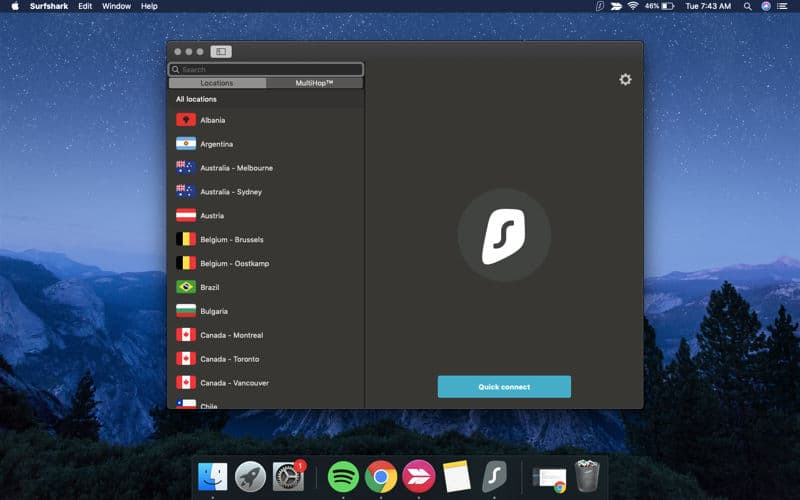
Task: Open System Preferences in the Dock
Action: tap(288, 477)
